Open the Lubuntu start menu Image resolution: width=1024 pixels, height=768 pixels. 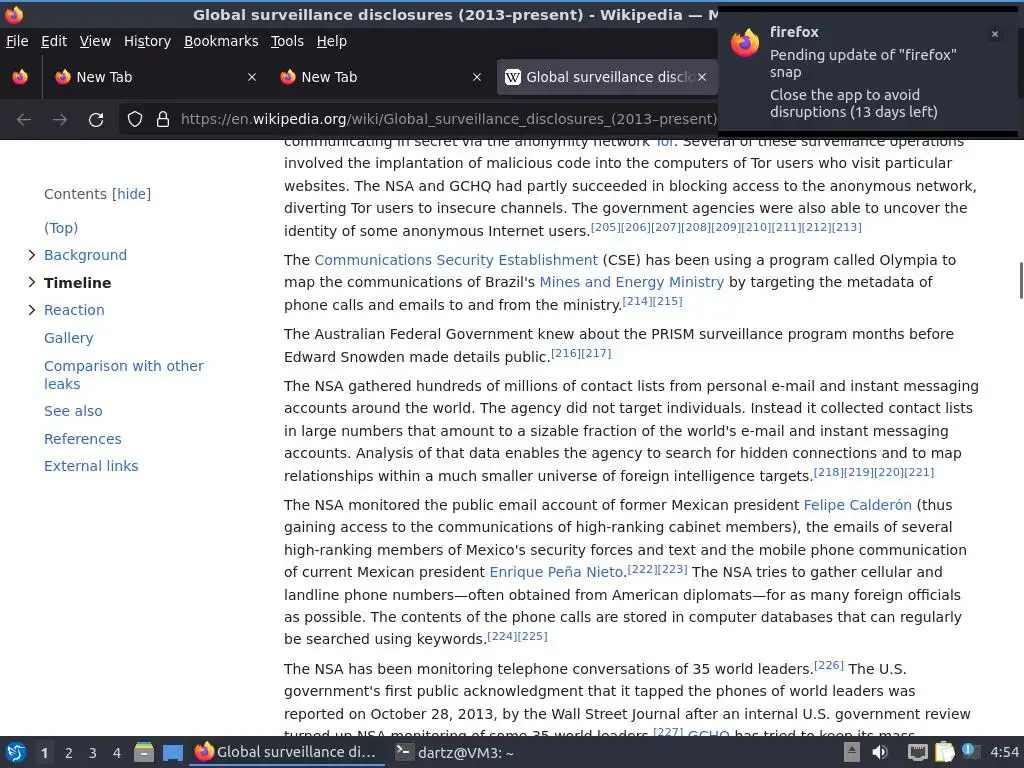[x=16, y=752]
